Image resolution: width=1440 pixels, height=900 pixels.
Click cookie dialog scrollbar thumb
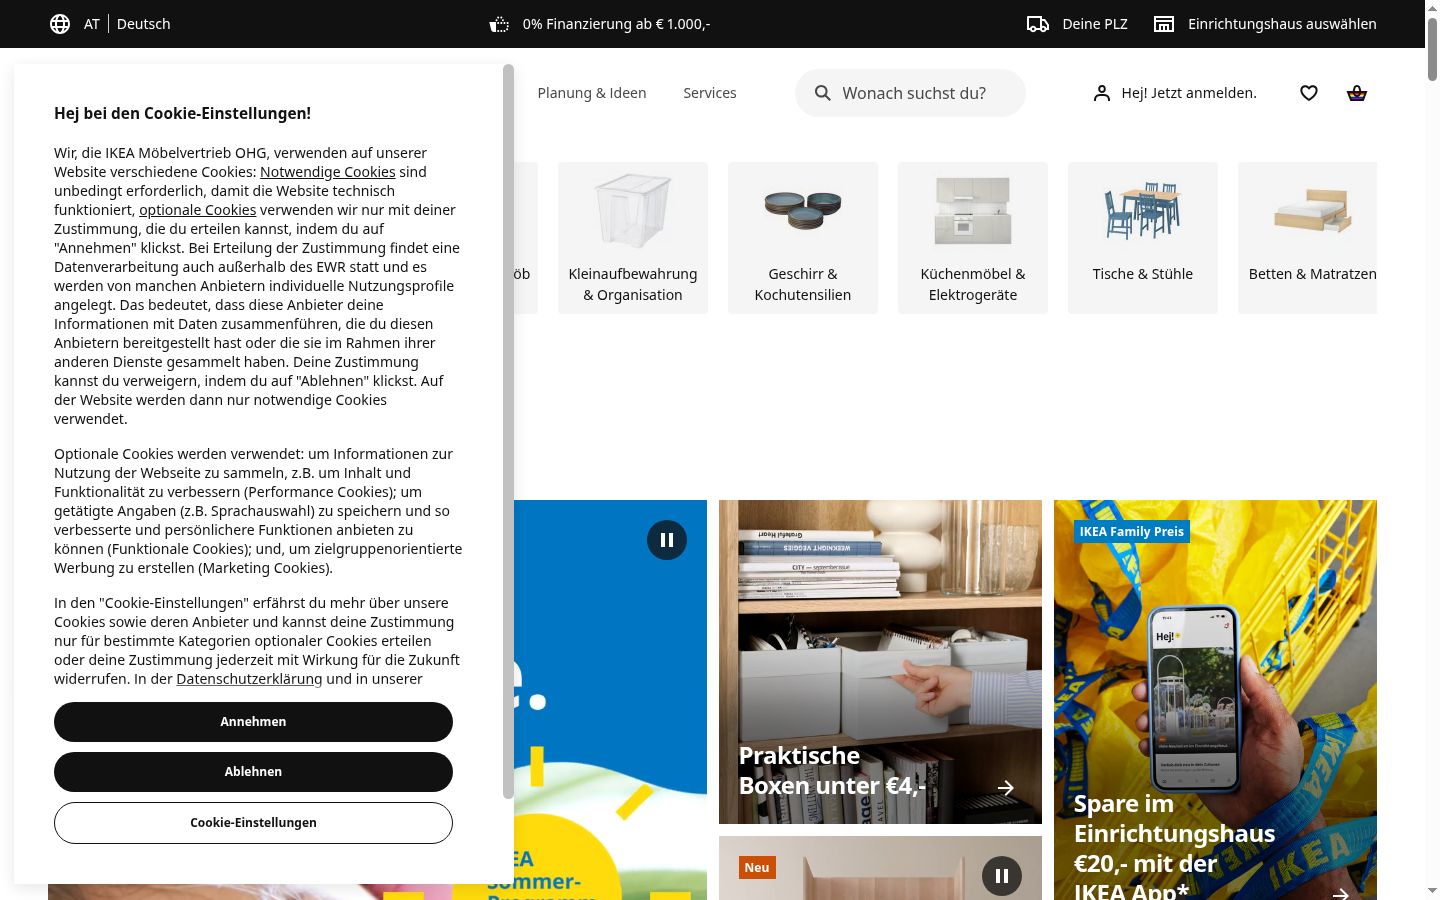pos(508,431)
